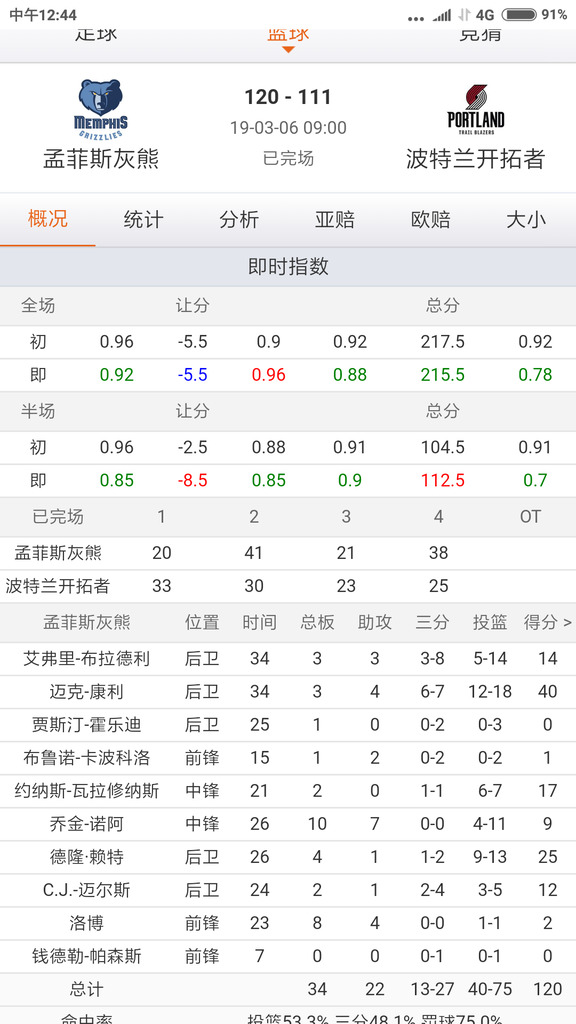The image size is (576, 1024).
Task: Tap the OT quarter column header
Action: tap(530, 517)
